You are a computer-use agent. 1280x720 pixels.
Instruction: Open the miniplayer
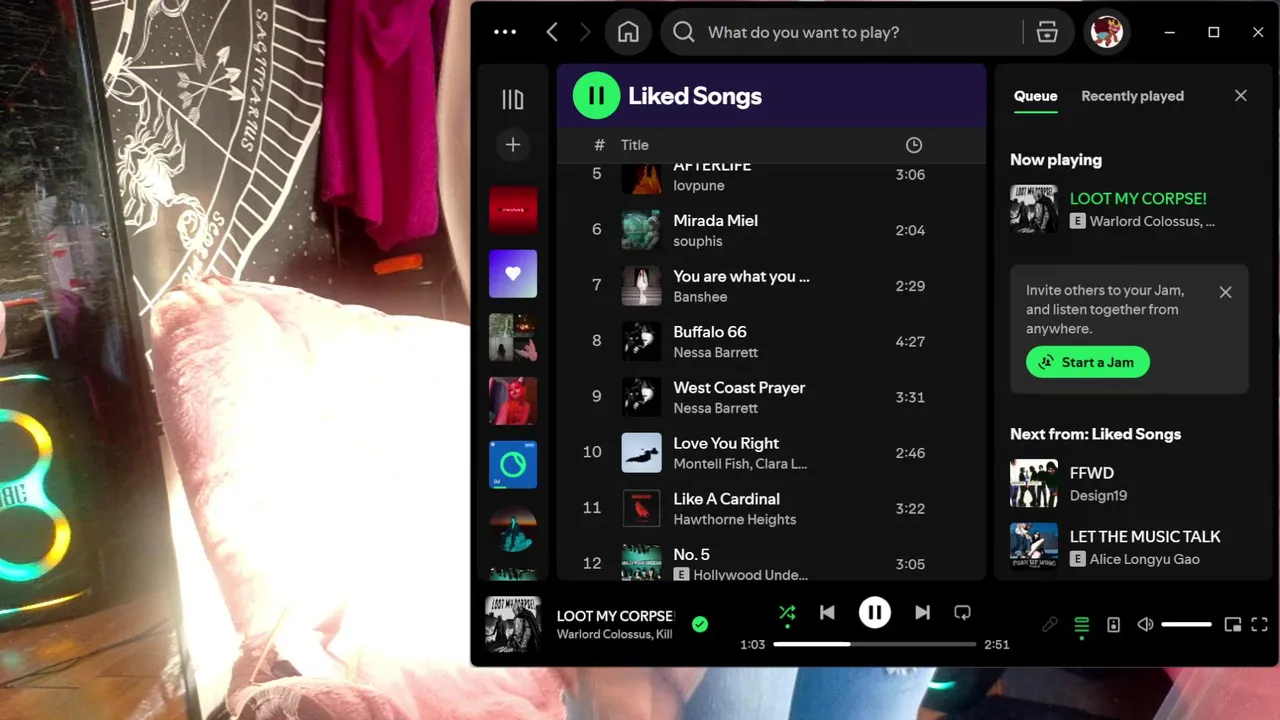point(1233,625)
